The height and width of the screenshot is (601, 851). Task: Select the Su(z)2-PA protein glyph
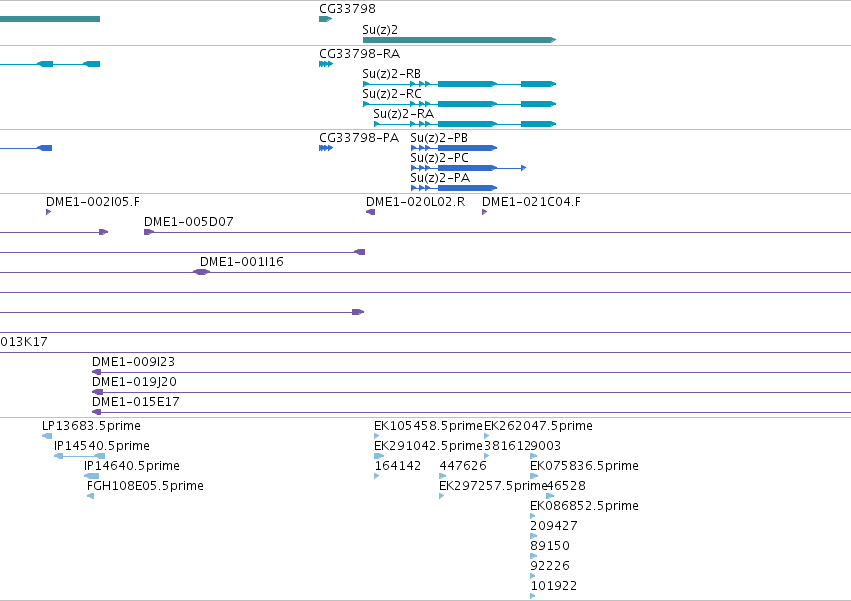[454, 188]
